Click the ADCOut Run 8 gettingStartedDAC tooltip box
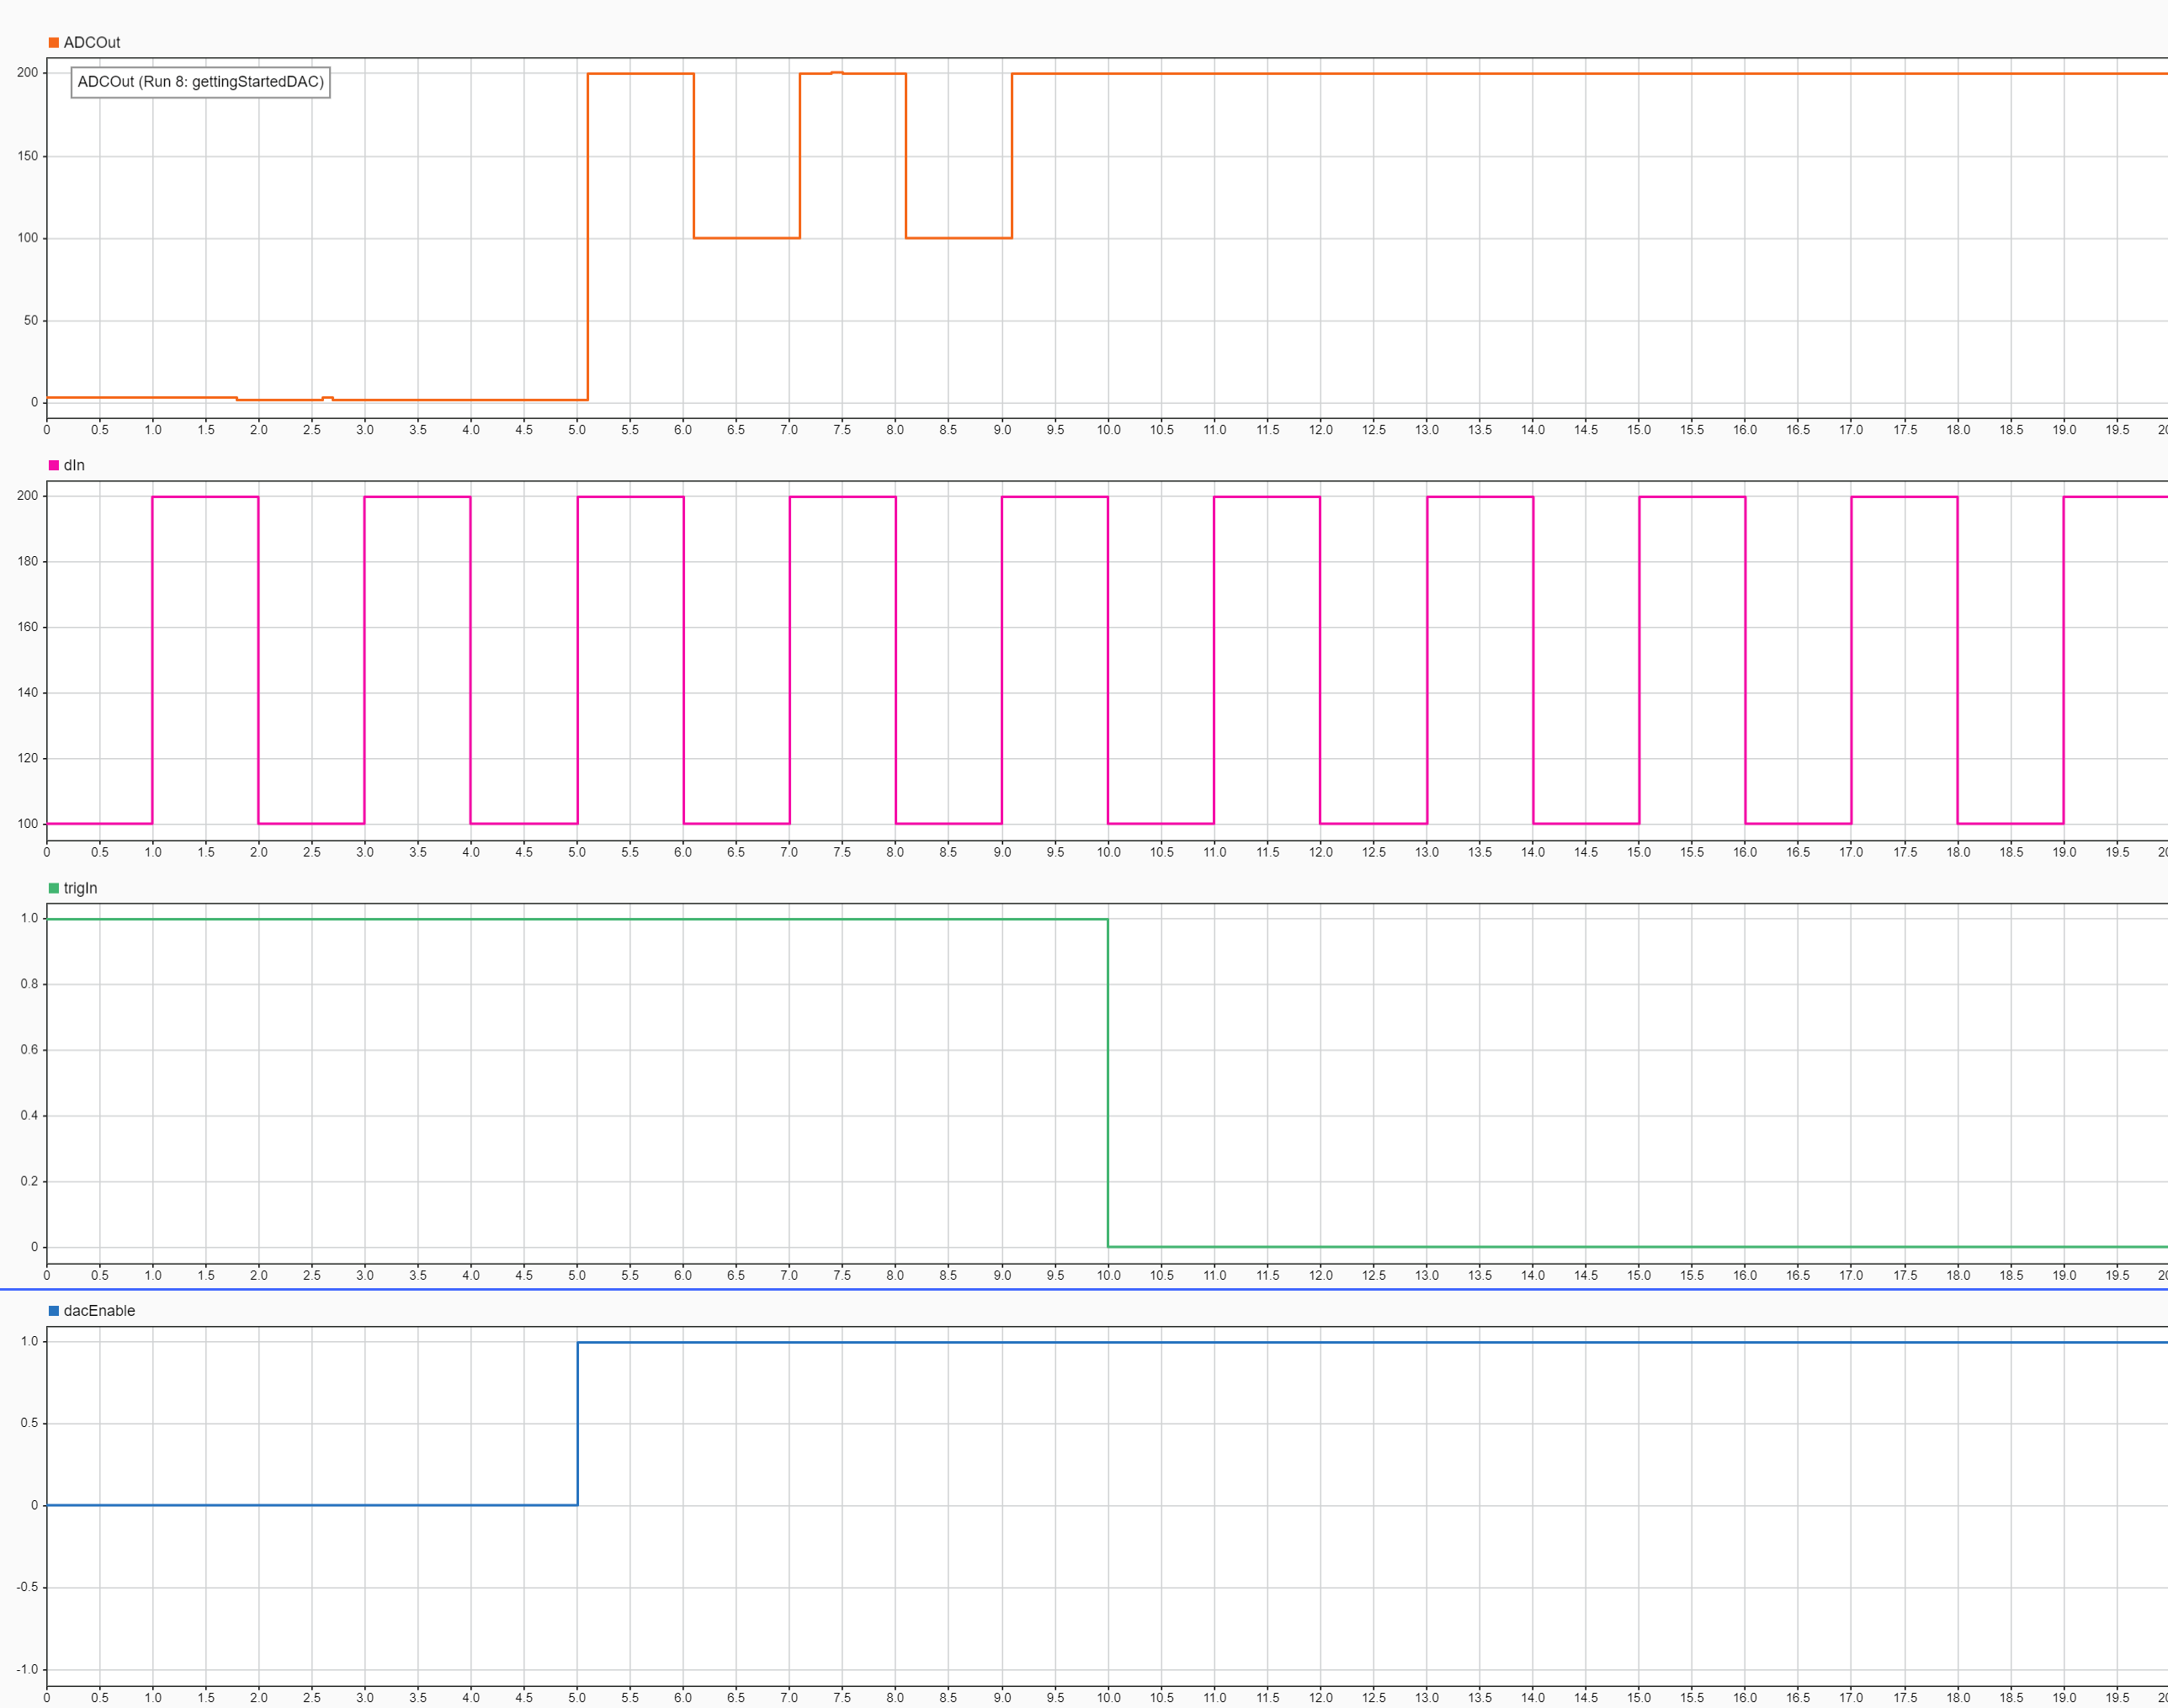 coord(200,82)
